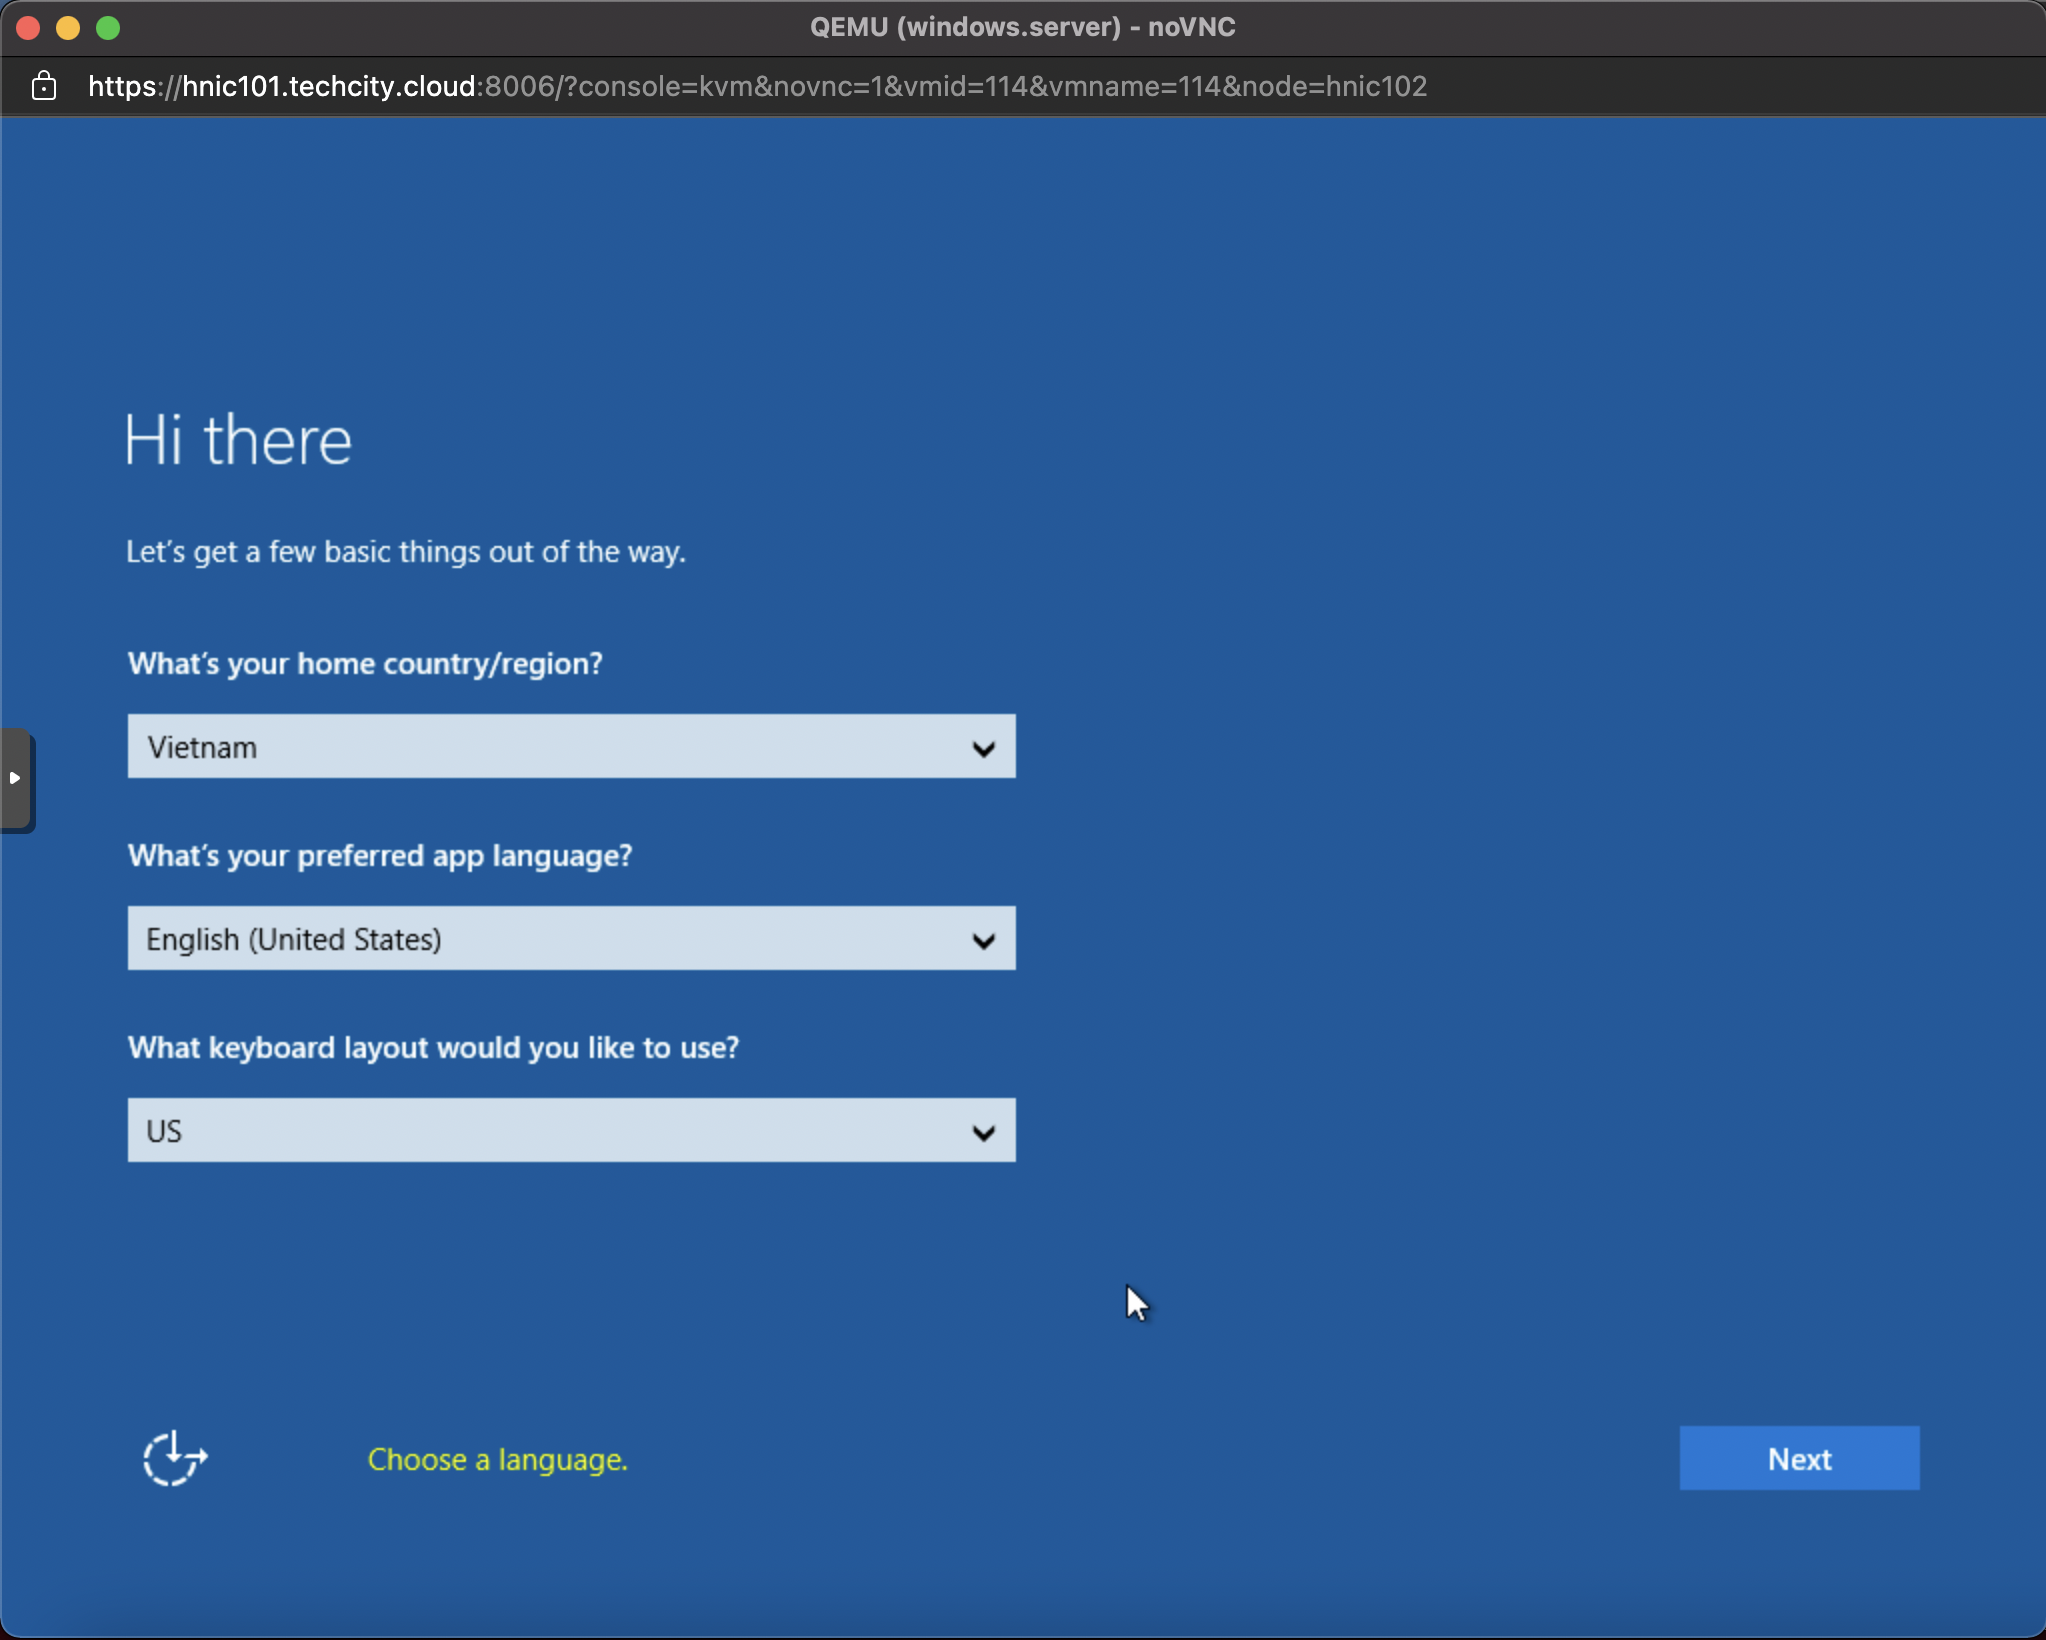Screen dimensions: 2046x1640
Task: Click the red close window button
Action: (x=28, y=28)
